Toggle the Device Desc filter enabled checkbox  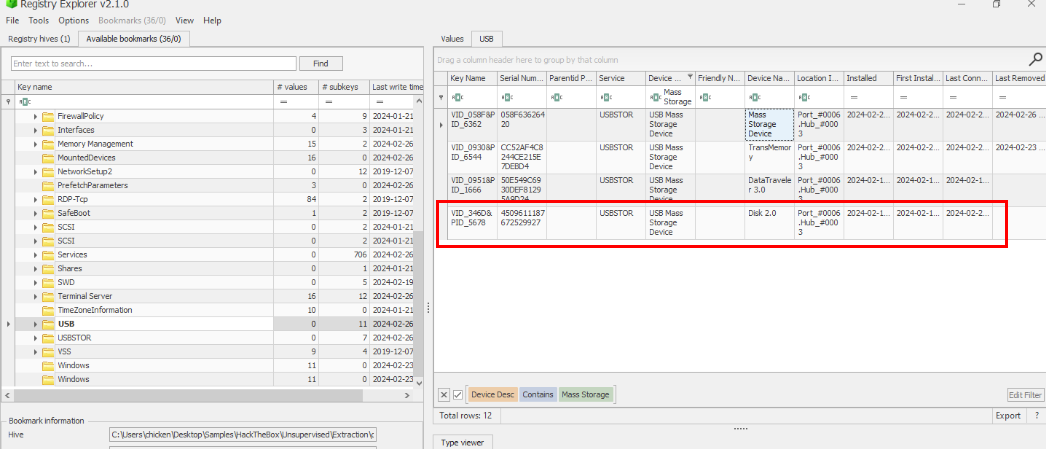tap(458, 395)
